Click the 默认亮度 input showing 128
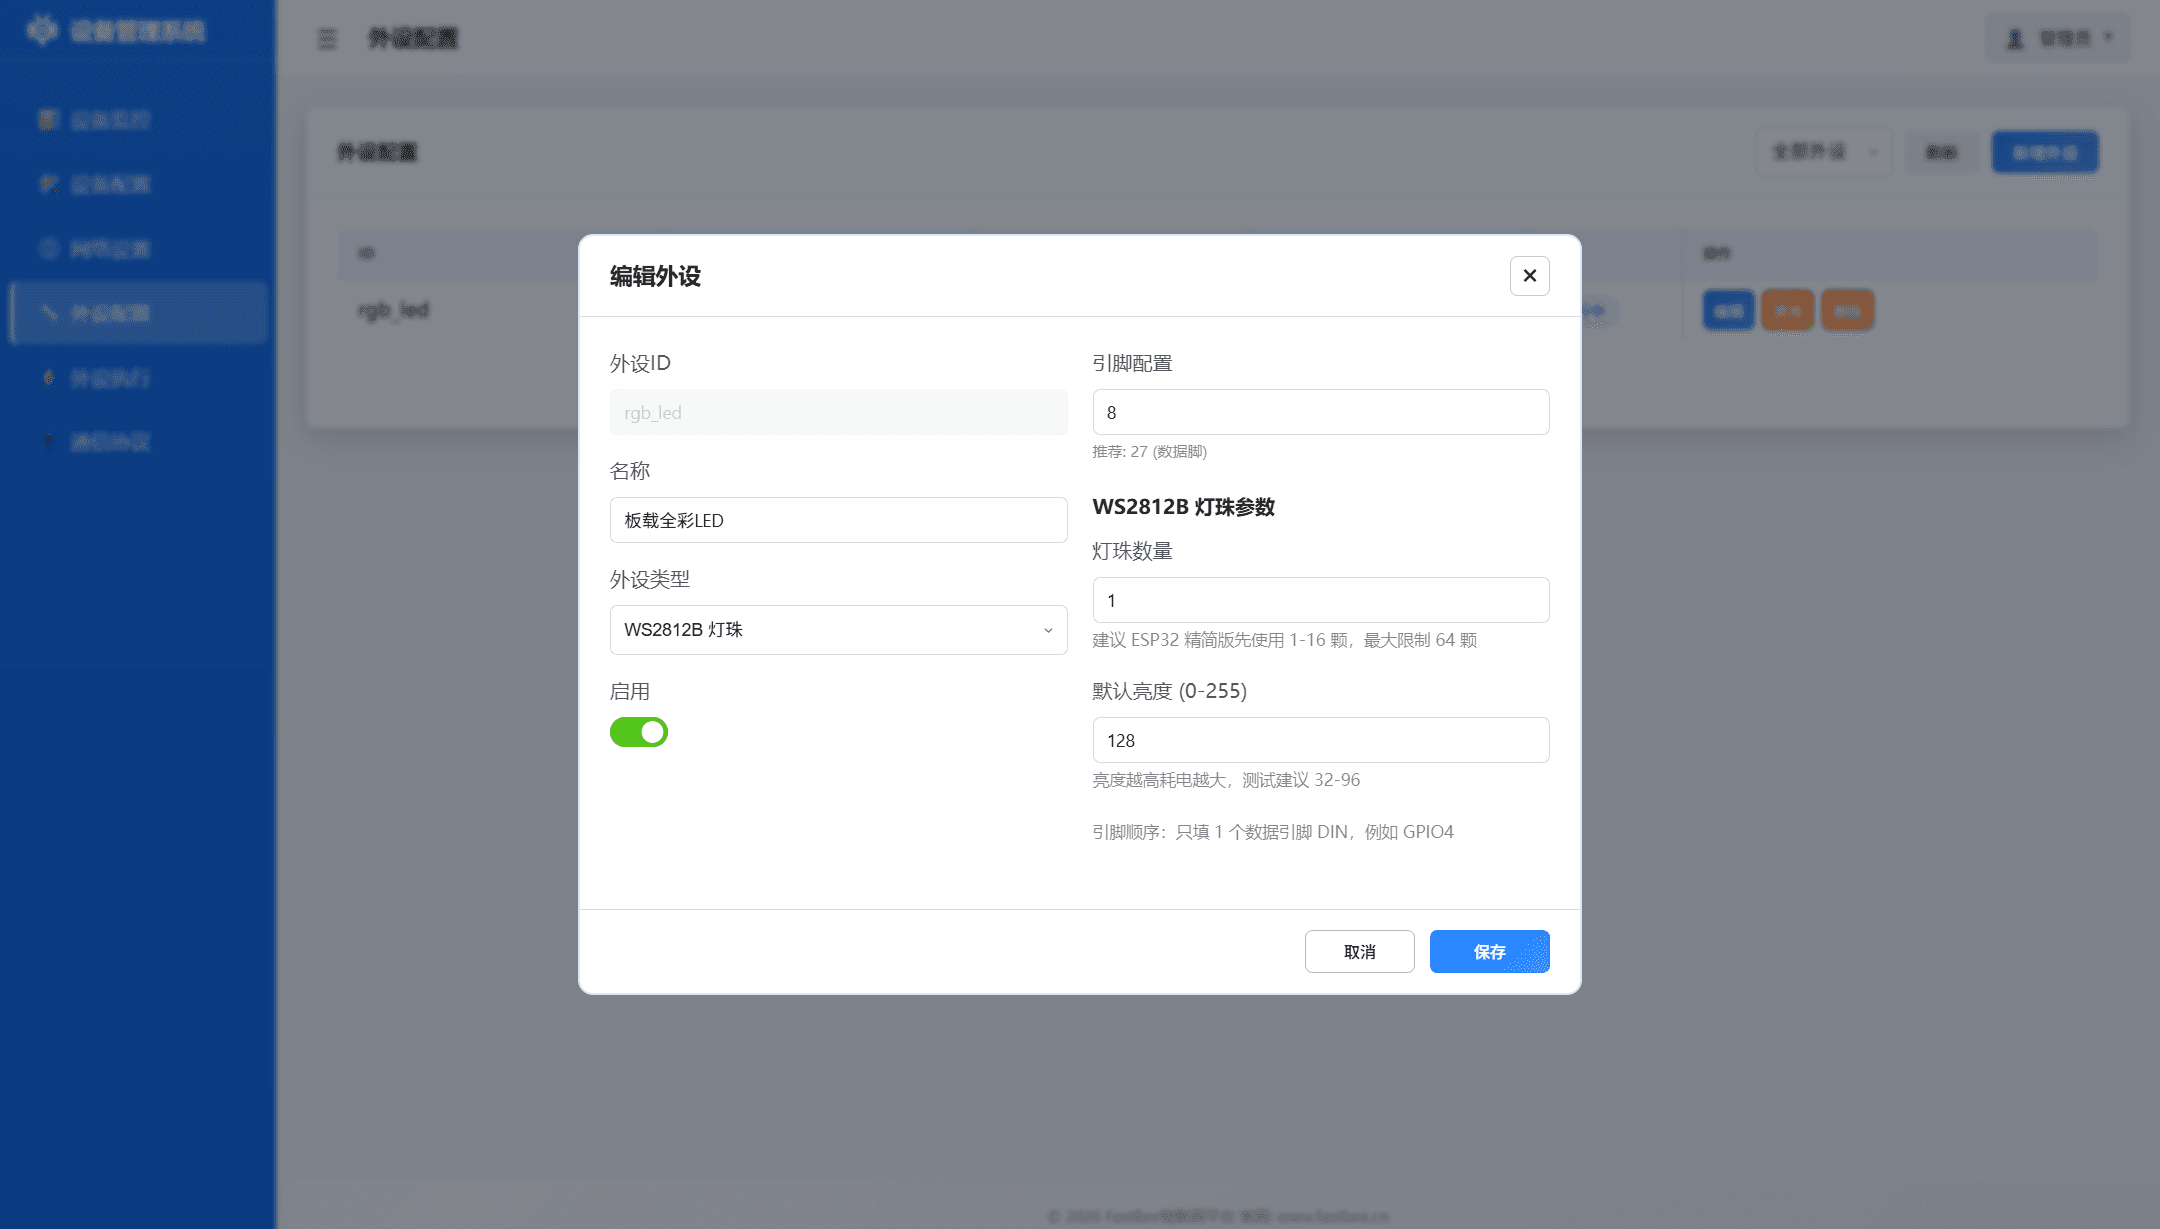This screenshot has width=2160, height=1229. pos(1320,740)
